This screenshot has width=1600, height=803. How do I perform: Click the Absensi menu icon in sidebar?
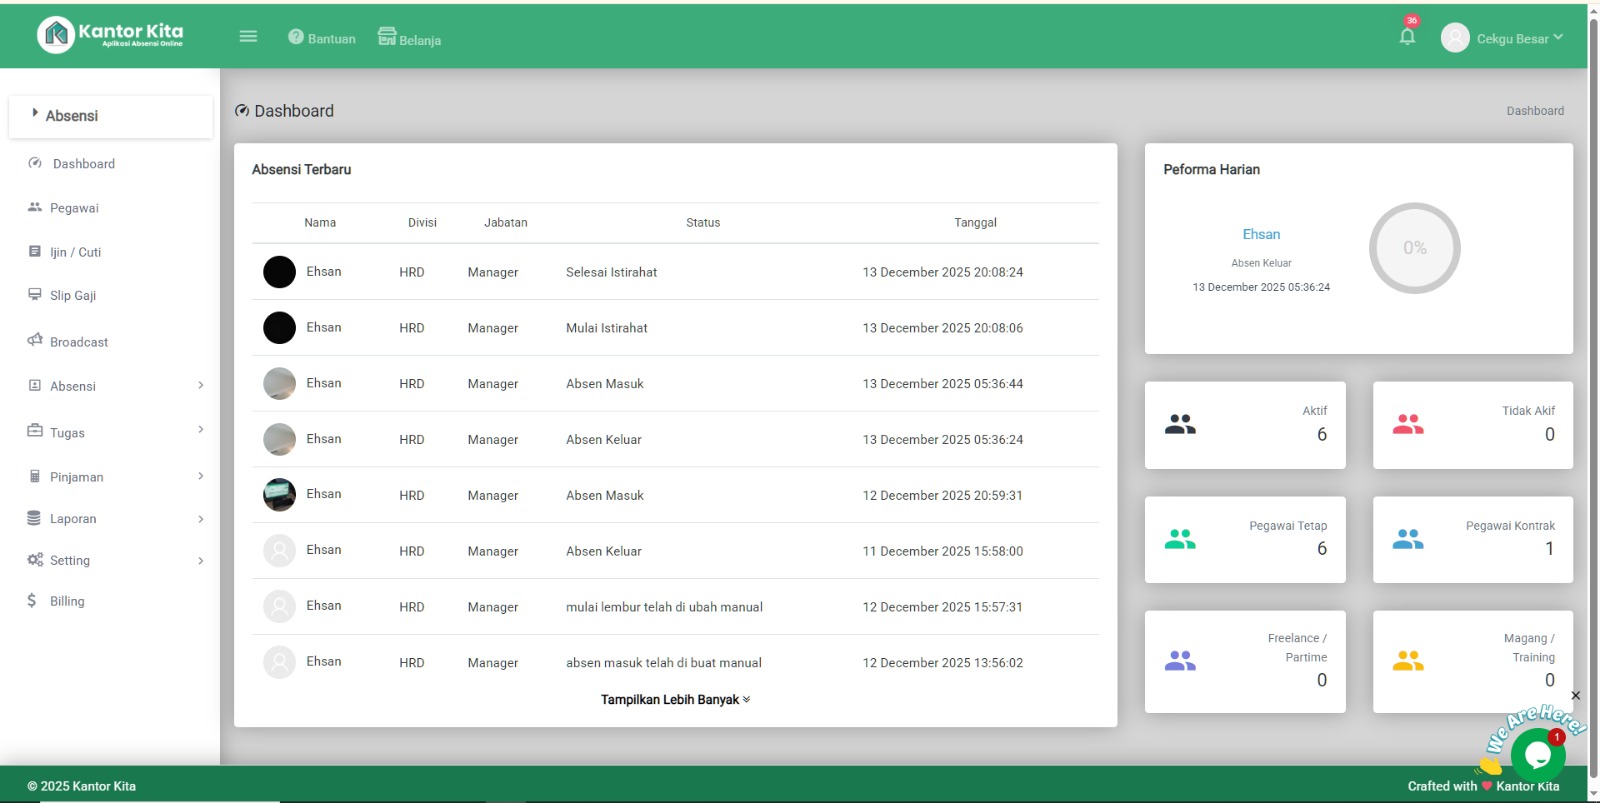[x=35, y=385]
